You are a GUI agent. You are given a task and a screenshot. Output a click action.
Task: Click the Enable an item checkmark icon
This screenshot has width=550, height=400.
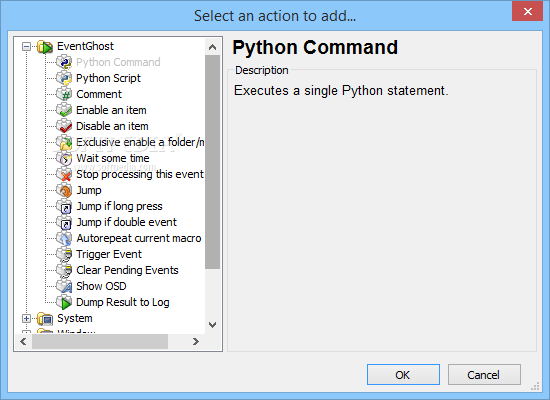64,110
